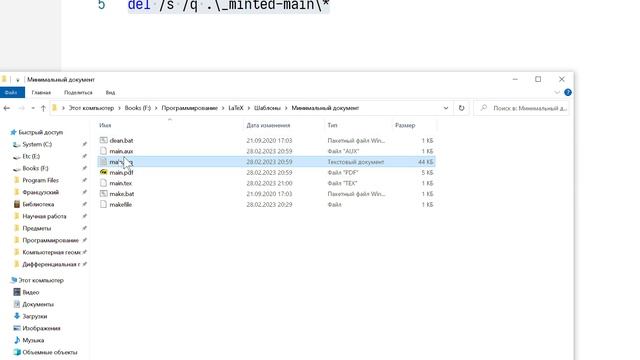Open the Главная ribbon tab
This screenshot has height=360, width=640.
point(41,93)
